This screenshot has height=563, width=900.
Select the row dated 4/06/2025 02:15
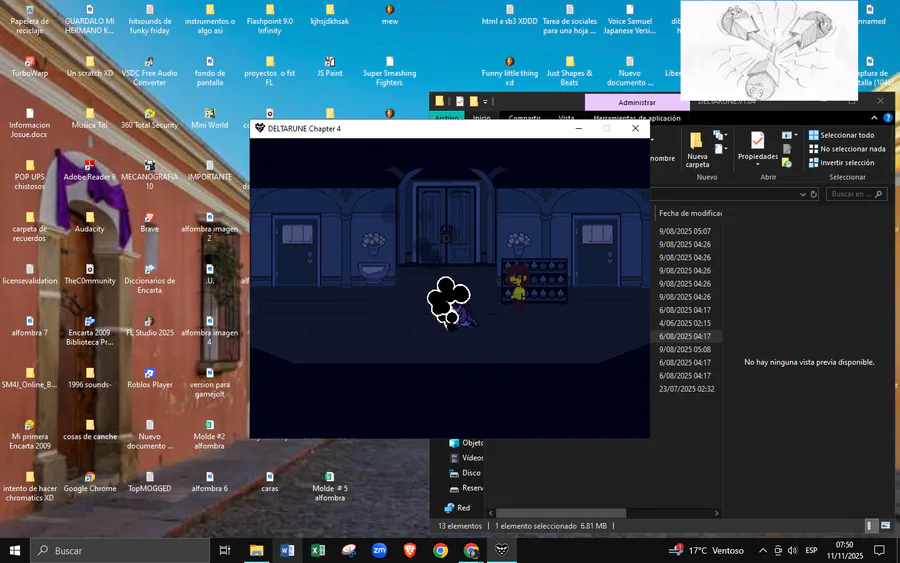point(686,323)
